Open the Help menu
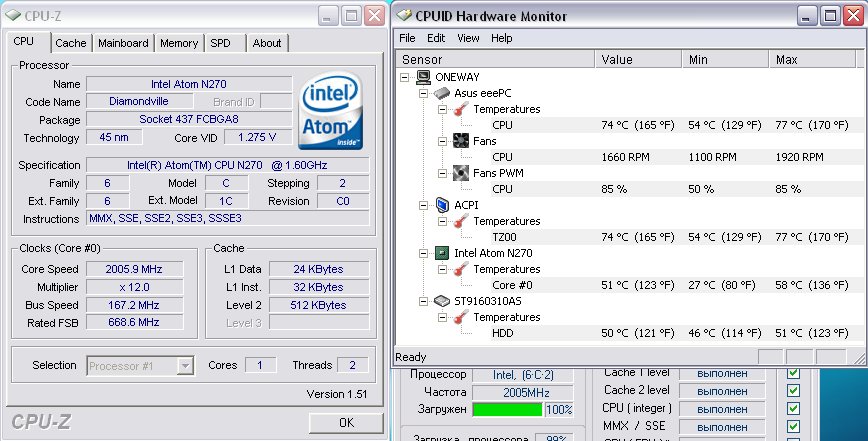Screen dimensions: 868x441 pyautogui.click(x=502, y=38)
